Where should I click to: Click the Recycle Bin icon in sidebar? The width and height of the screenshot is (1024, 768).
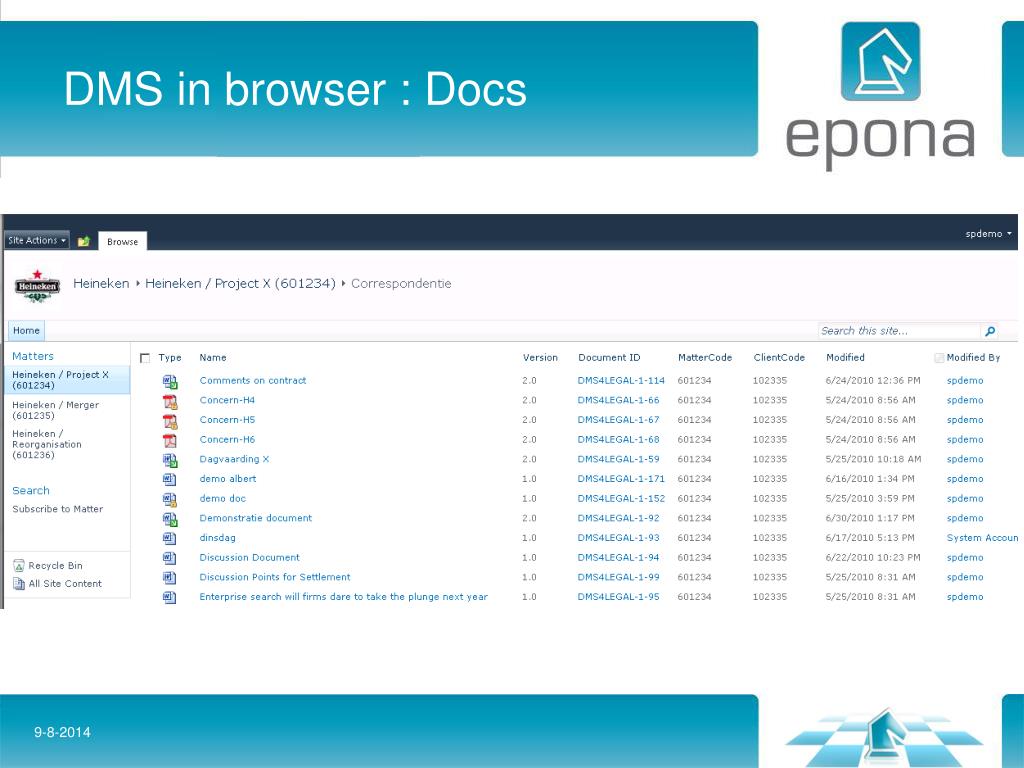[19, 566]
